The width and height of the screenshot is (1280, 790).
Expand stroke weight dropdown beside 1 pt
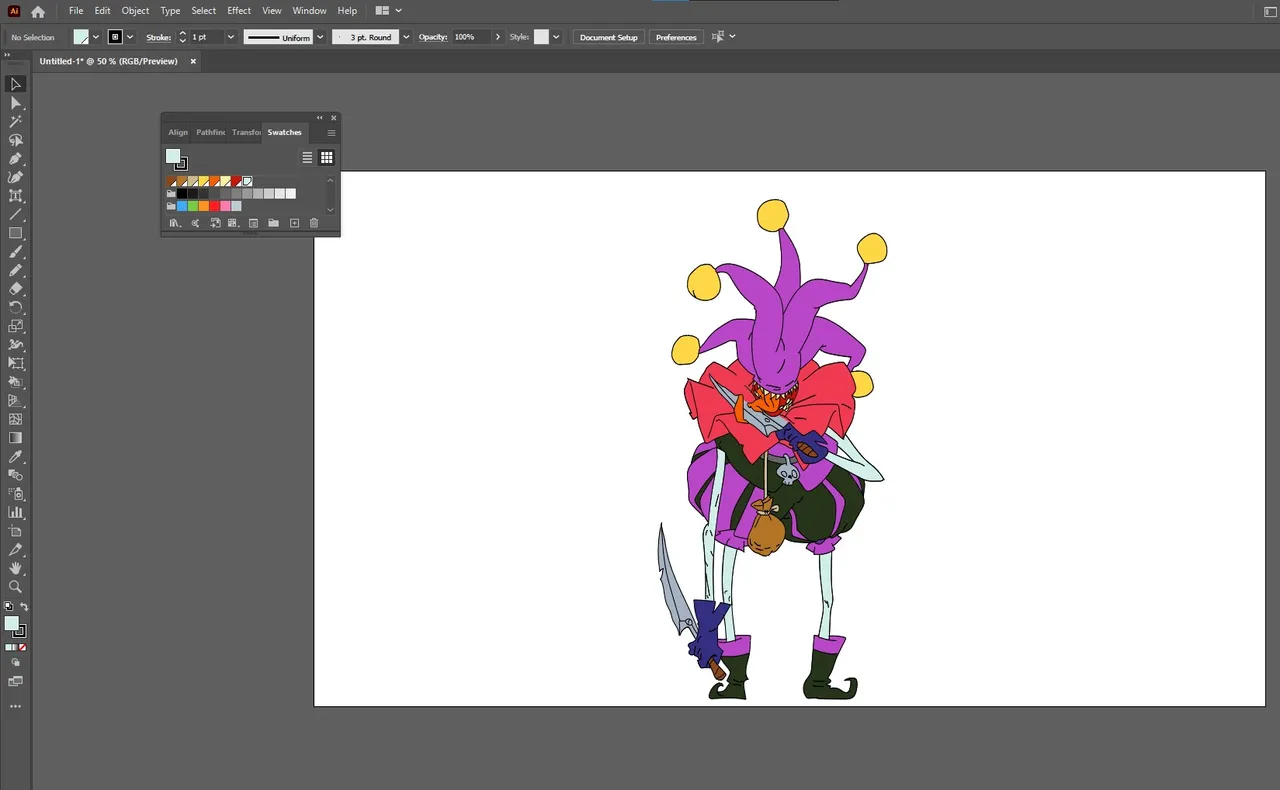coord(230,37)
